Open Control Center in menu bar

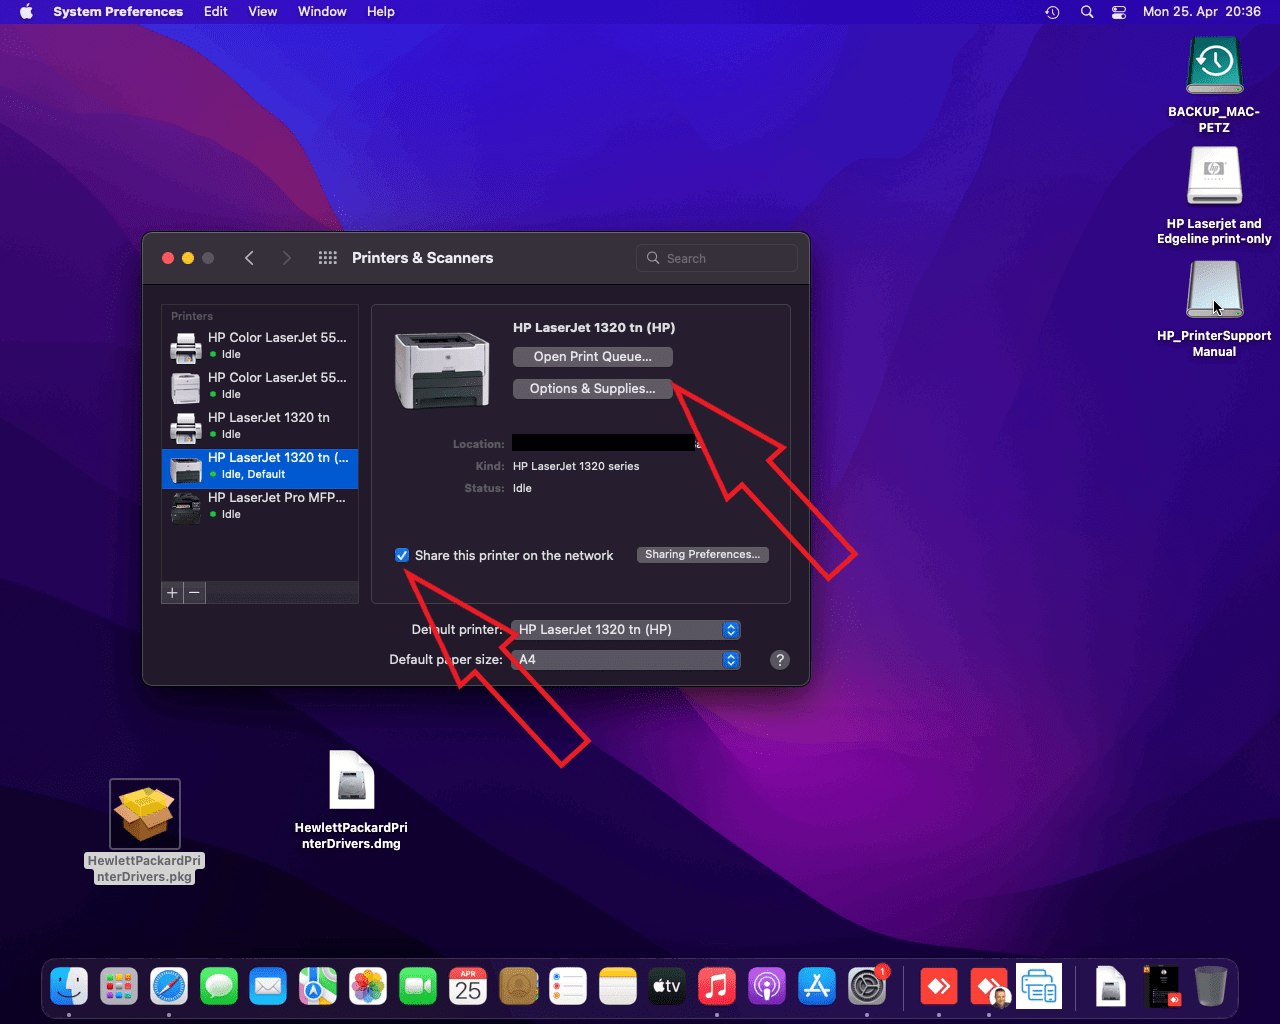coord(1119,12)
